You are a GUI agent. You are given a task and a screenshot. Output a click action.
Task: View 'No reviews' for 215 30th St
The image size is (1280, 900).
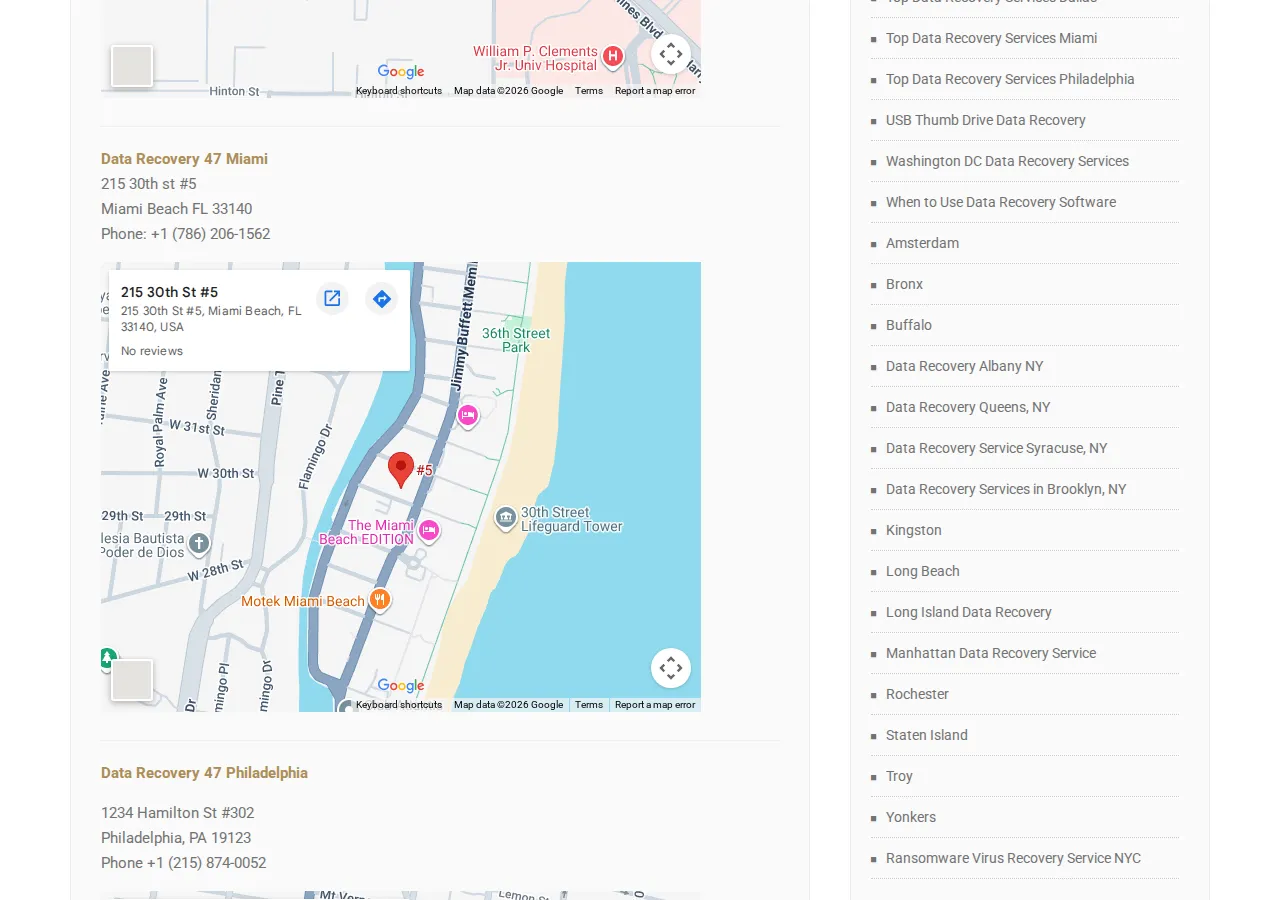[x=152, y=351]
